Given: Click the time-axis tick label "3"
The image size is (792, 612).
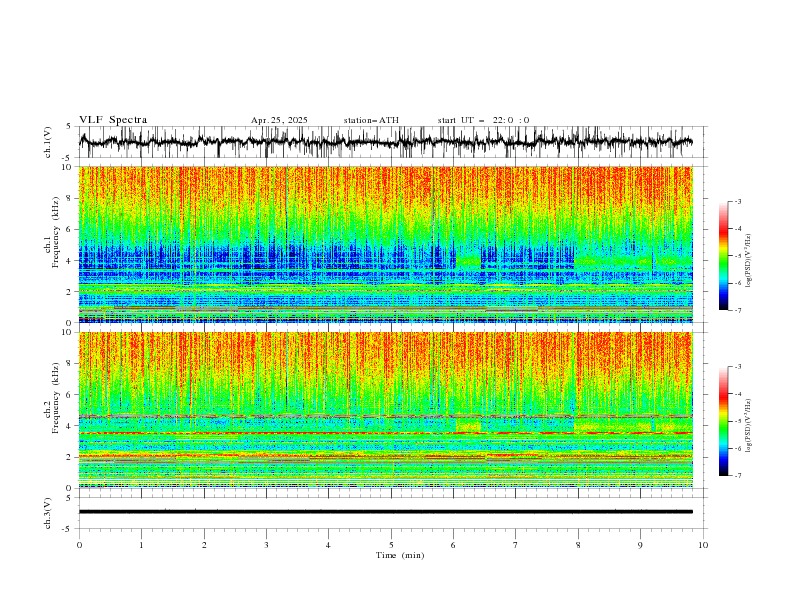Looking at the screenshot, I should [266, 545].
